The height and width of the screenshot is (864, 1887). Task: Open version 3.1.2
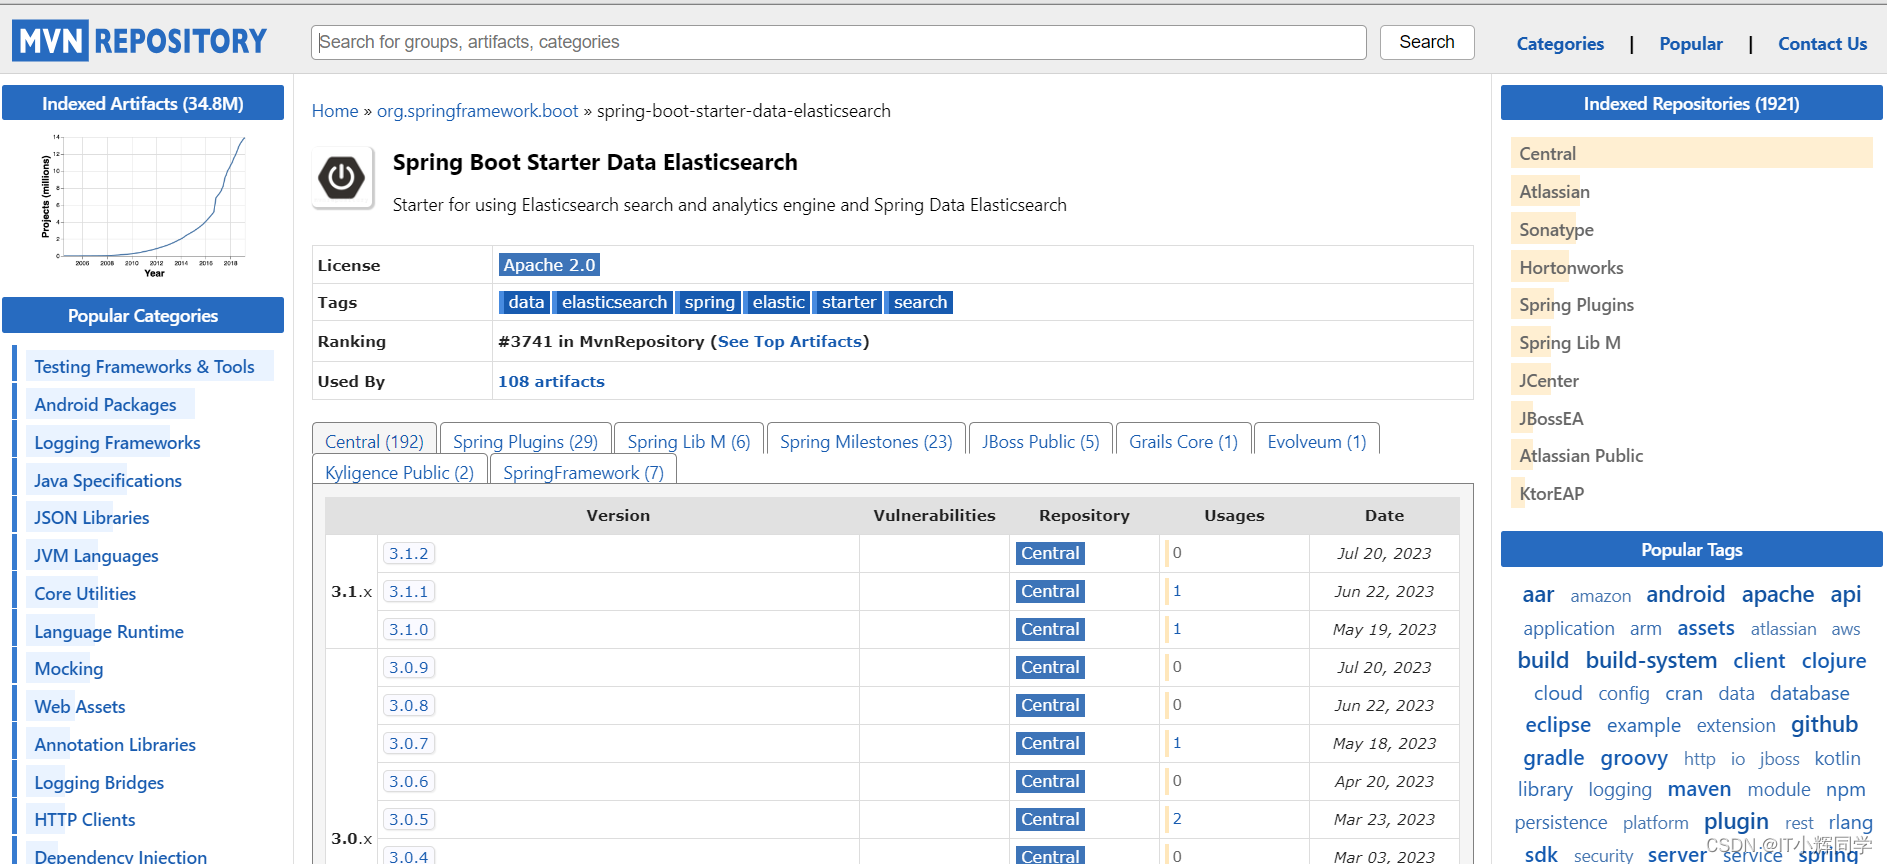[408, 554]
